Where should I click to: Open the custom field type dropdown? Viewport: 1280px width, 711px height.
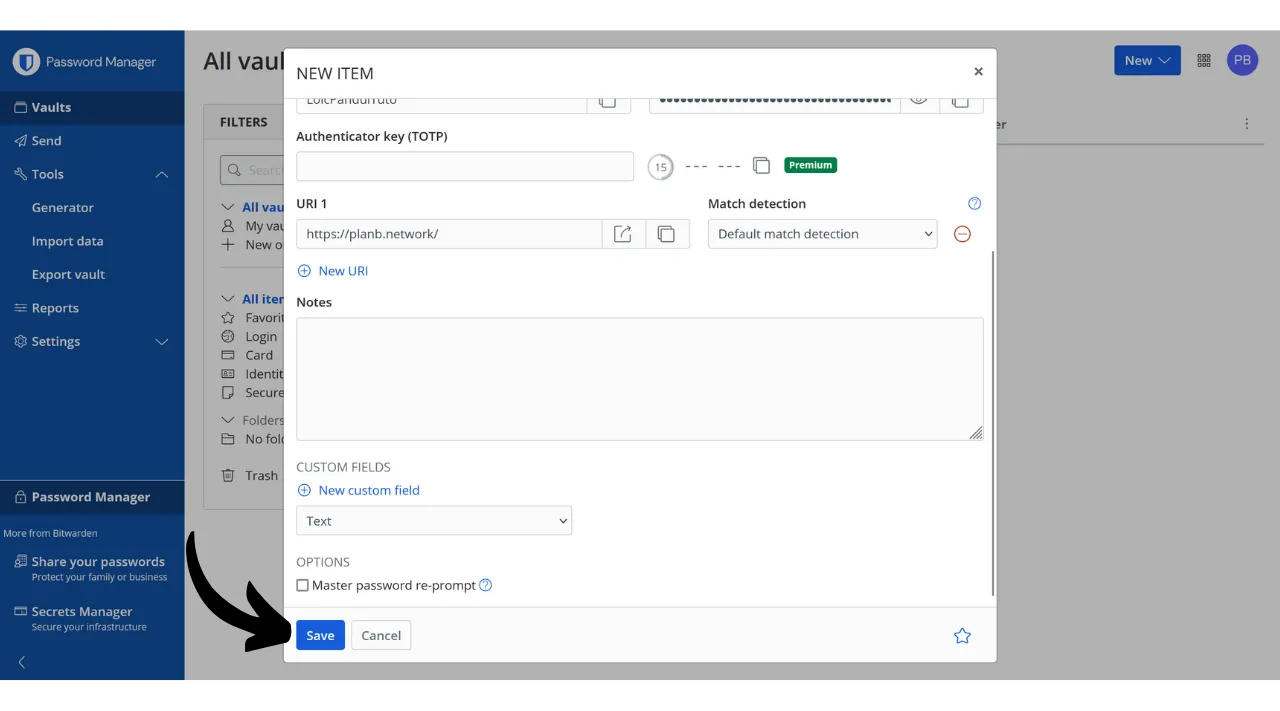click(434, 521)
